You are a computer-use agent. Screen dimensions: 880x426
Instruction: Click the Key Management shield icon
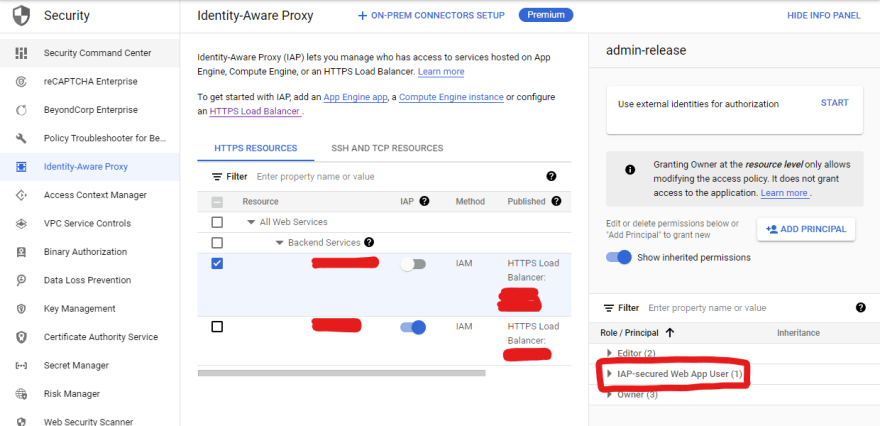tap(21, 309)
